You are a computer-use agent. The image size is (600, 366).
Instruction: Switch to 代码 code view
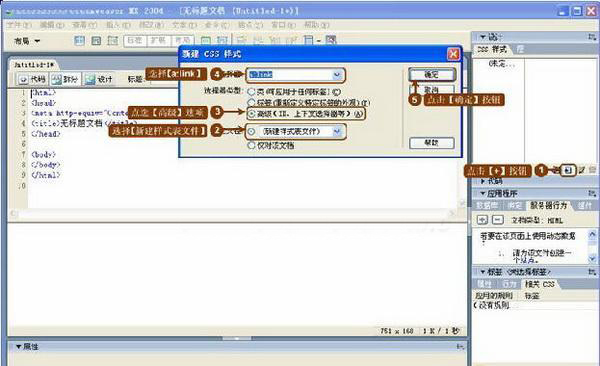(33, 79)
